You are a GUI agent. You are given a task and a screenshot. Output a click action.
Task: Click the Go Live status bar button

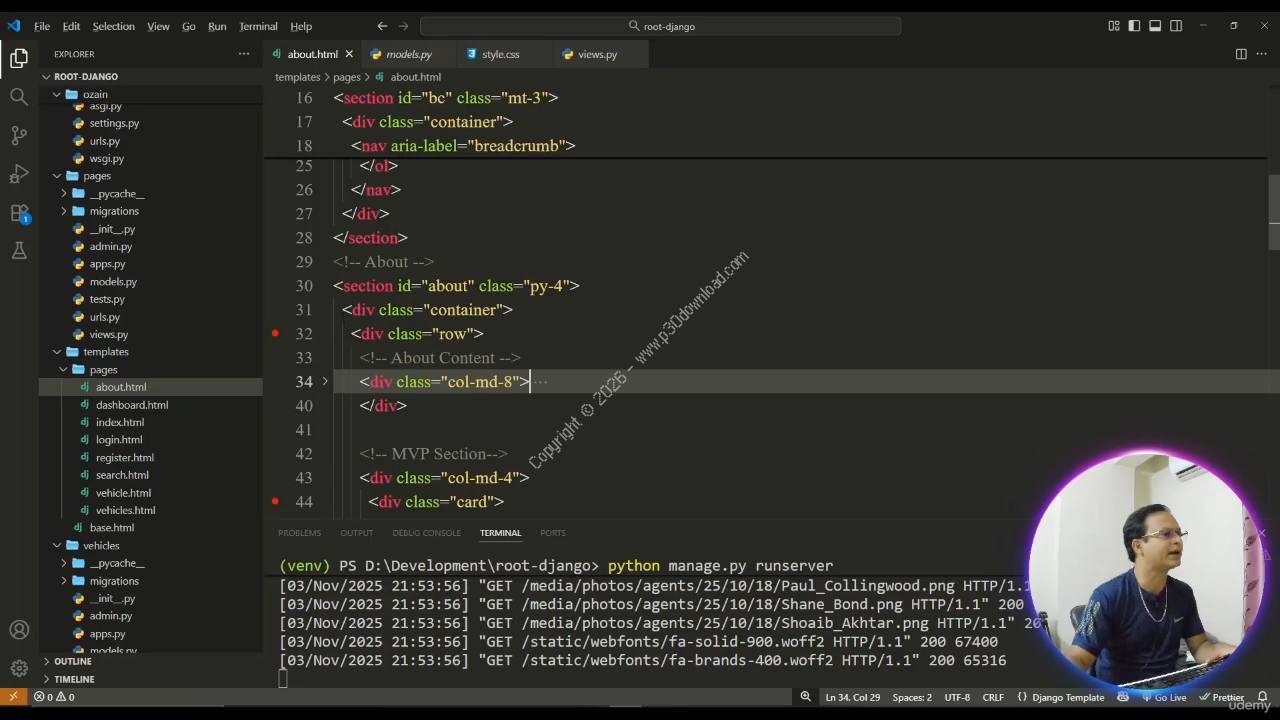click(1164, 697)
